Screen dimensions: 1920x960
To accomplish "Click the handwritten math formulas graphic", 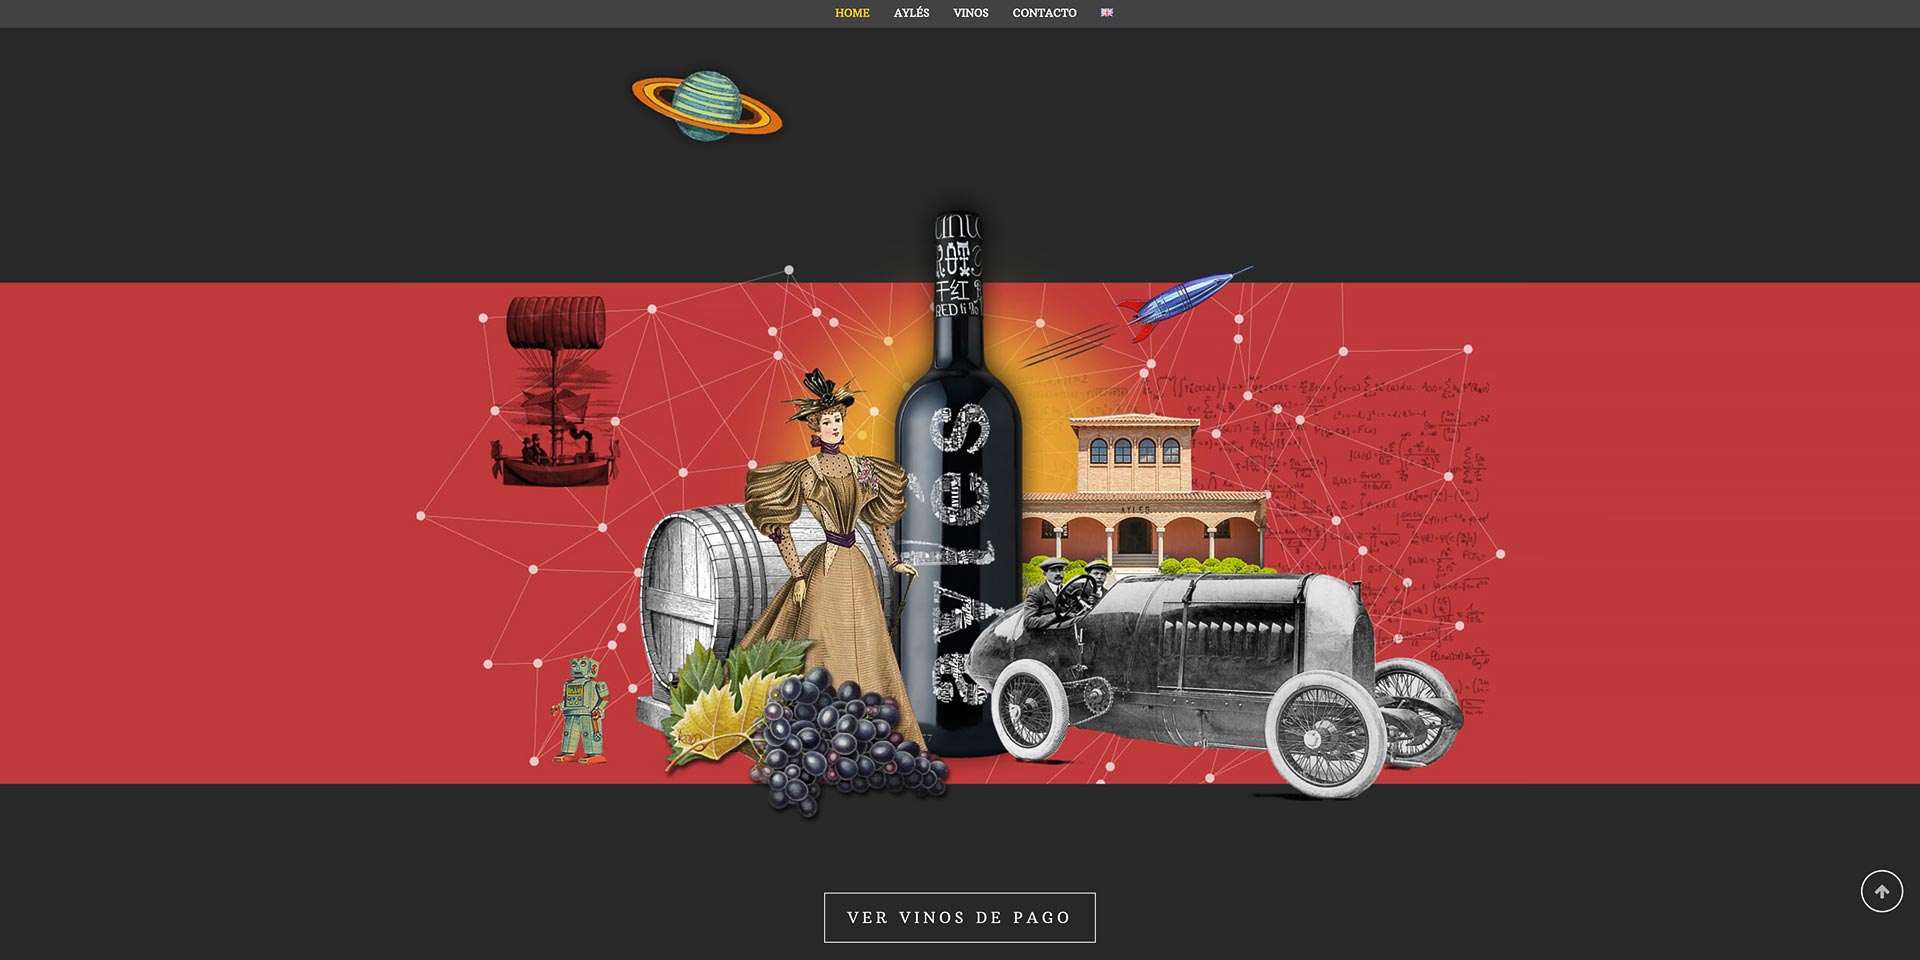I will [x=1400, y=480].
